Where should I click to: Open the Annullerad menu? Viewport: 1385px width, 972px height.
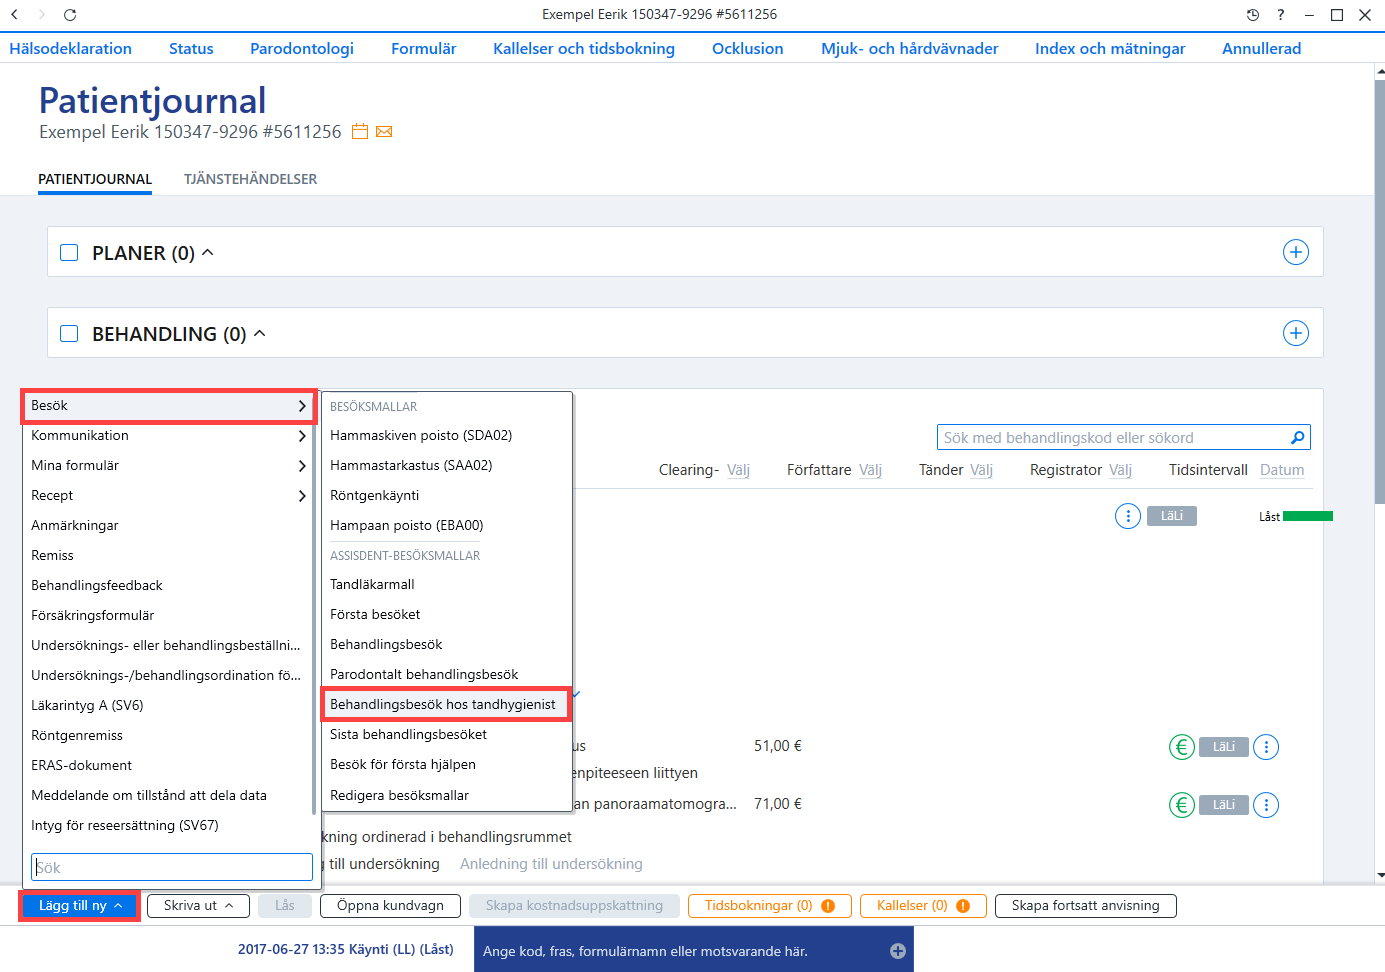coord(1262,48)
